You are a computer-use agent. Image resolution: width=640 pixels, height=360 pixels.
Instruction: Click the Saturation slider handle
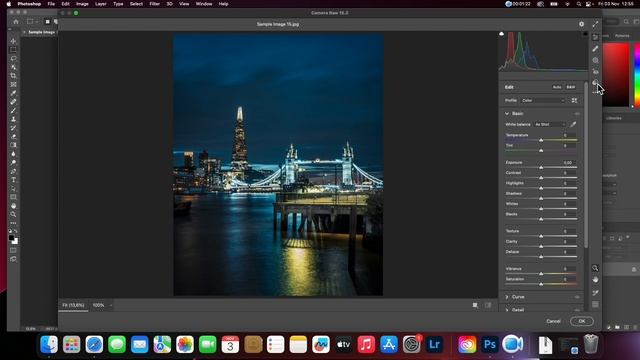pyautogui.click(x=541, y=284)
